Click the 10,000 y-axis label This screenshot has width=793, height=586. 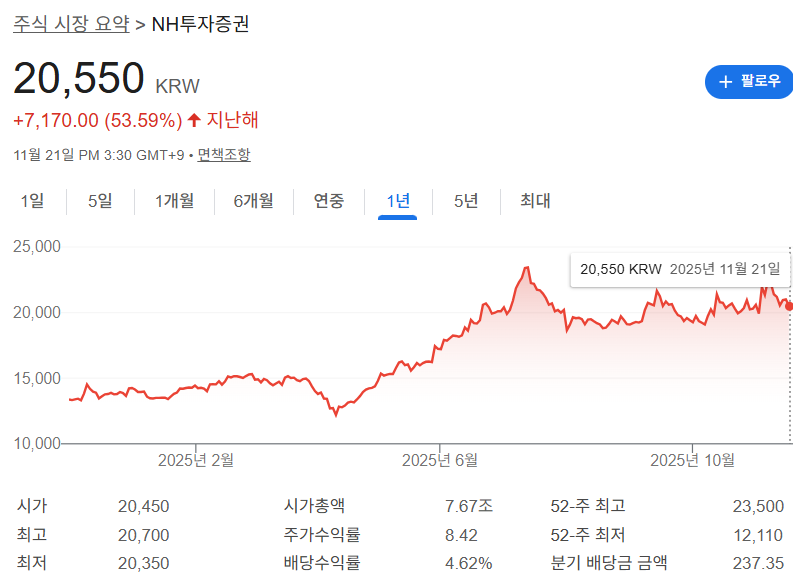(36, 443)
